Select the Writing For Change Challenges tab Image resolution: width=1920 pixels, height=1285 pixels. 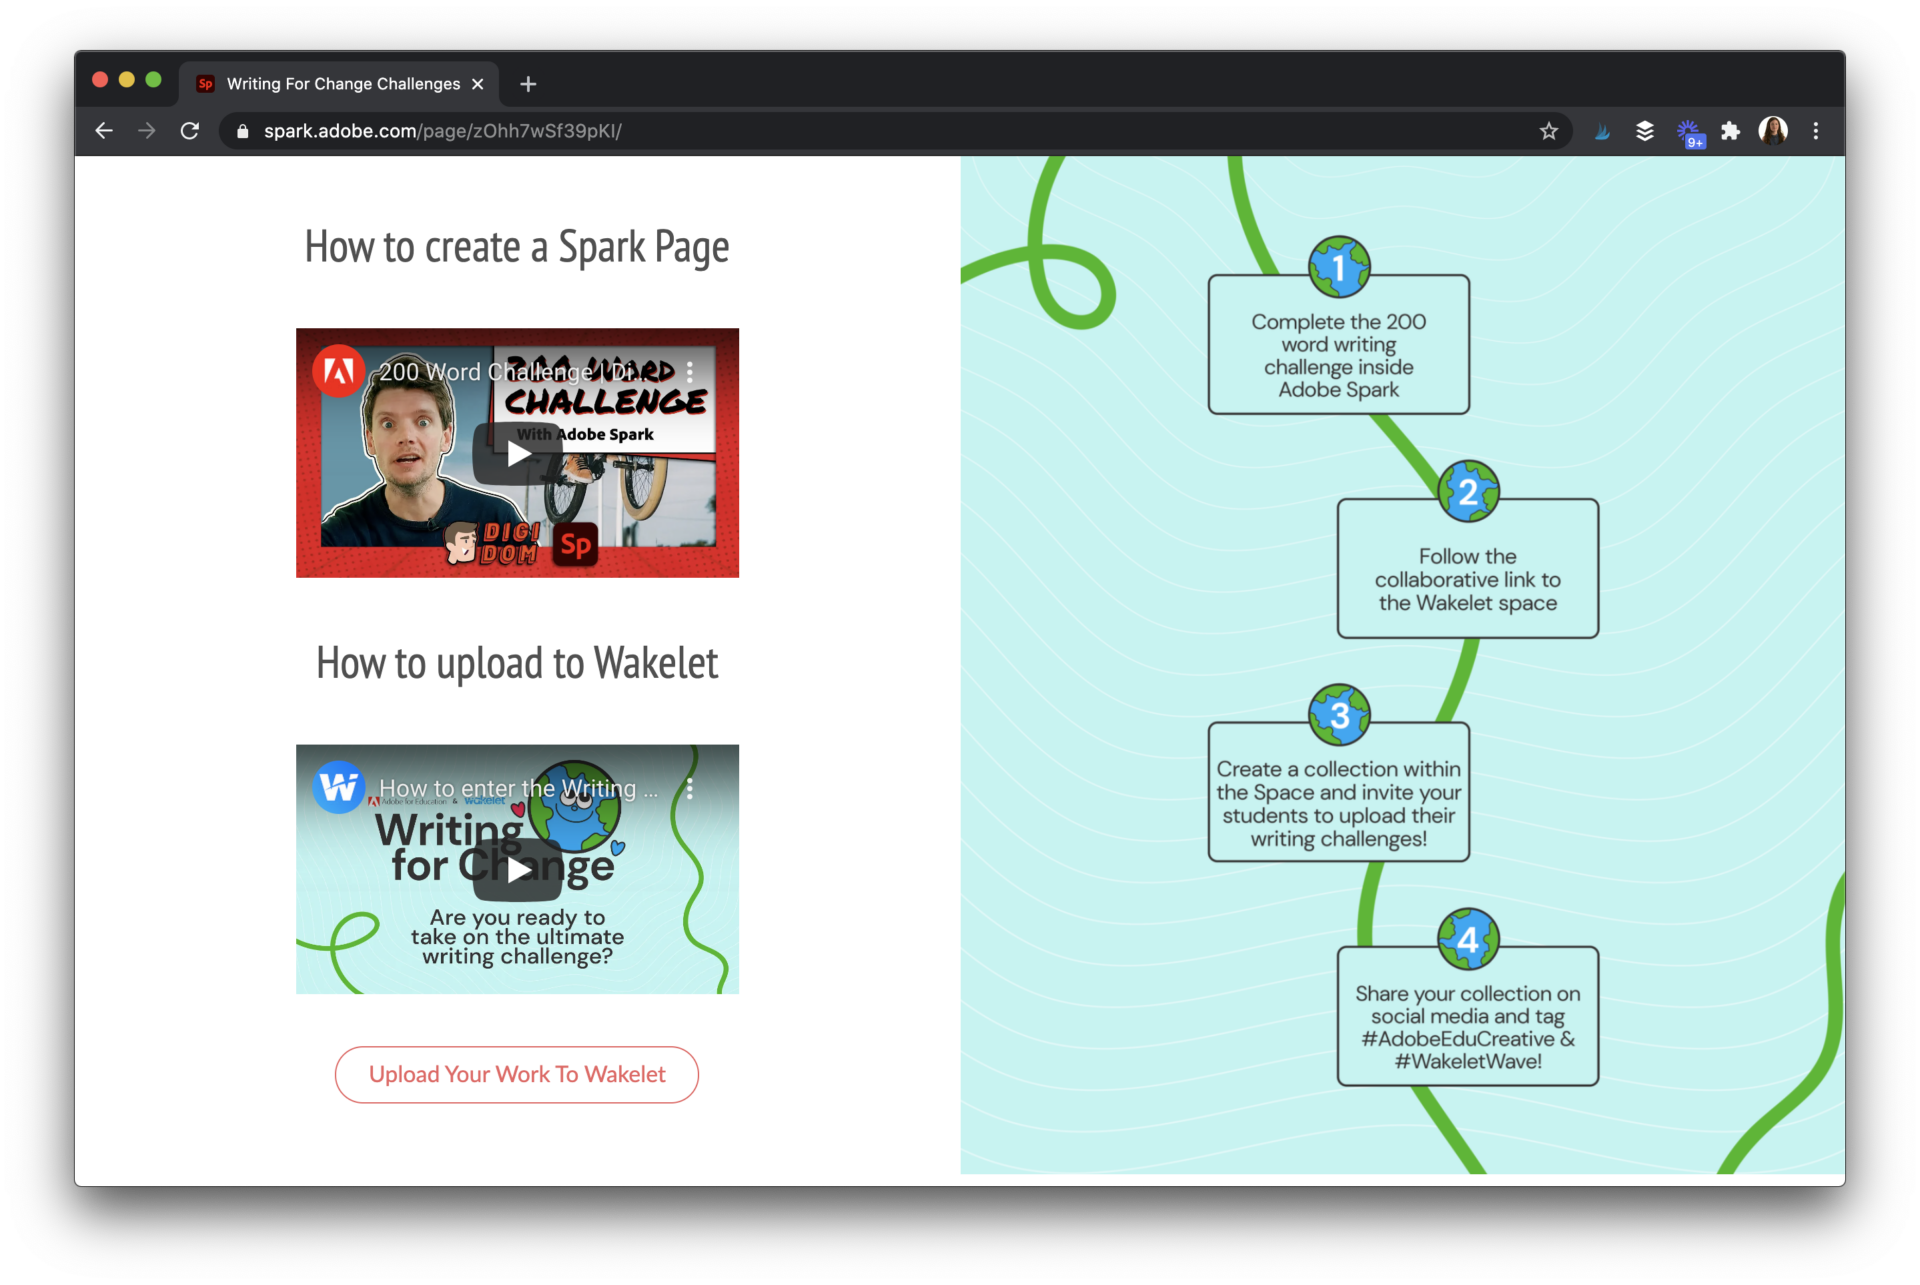pyautogui.click(x=342, y=84)
